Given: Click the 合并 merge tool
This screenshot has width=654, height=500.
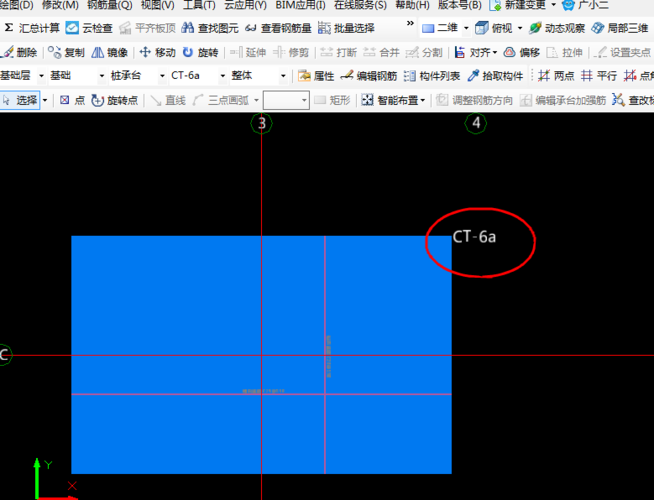Looking at the screenshot, I should (381, 53).
